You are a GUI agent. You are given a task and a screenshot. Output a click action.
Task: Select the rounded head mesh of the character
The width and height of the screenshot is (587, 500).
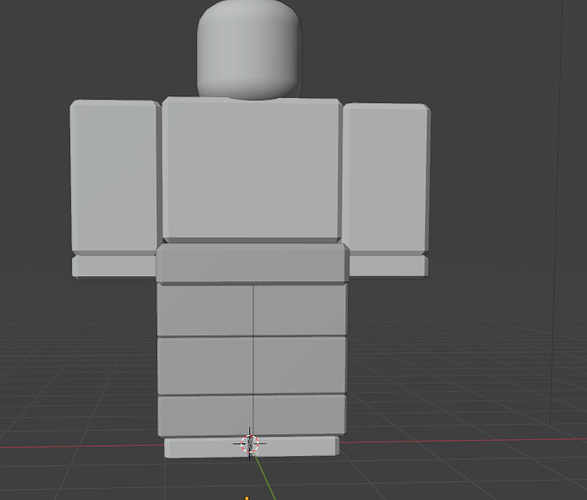[x=249, y=49]
